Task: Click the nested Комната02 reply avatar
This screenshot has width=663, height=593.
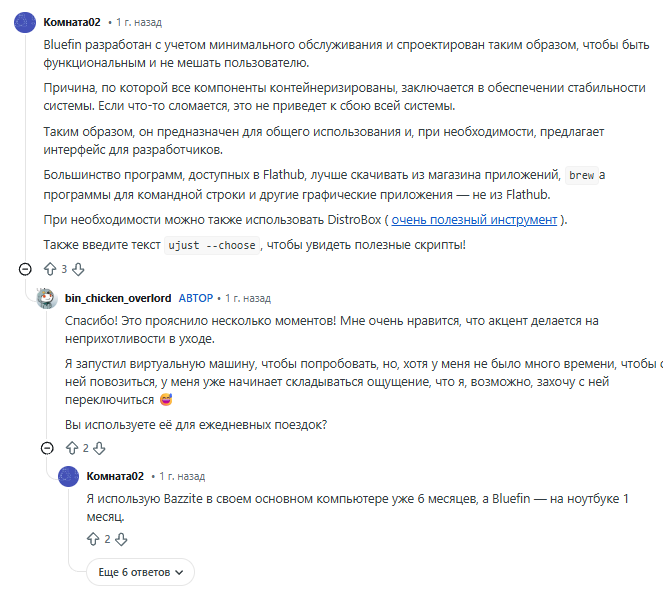Action: [68, 476]
